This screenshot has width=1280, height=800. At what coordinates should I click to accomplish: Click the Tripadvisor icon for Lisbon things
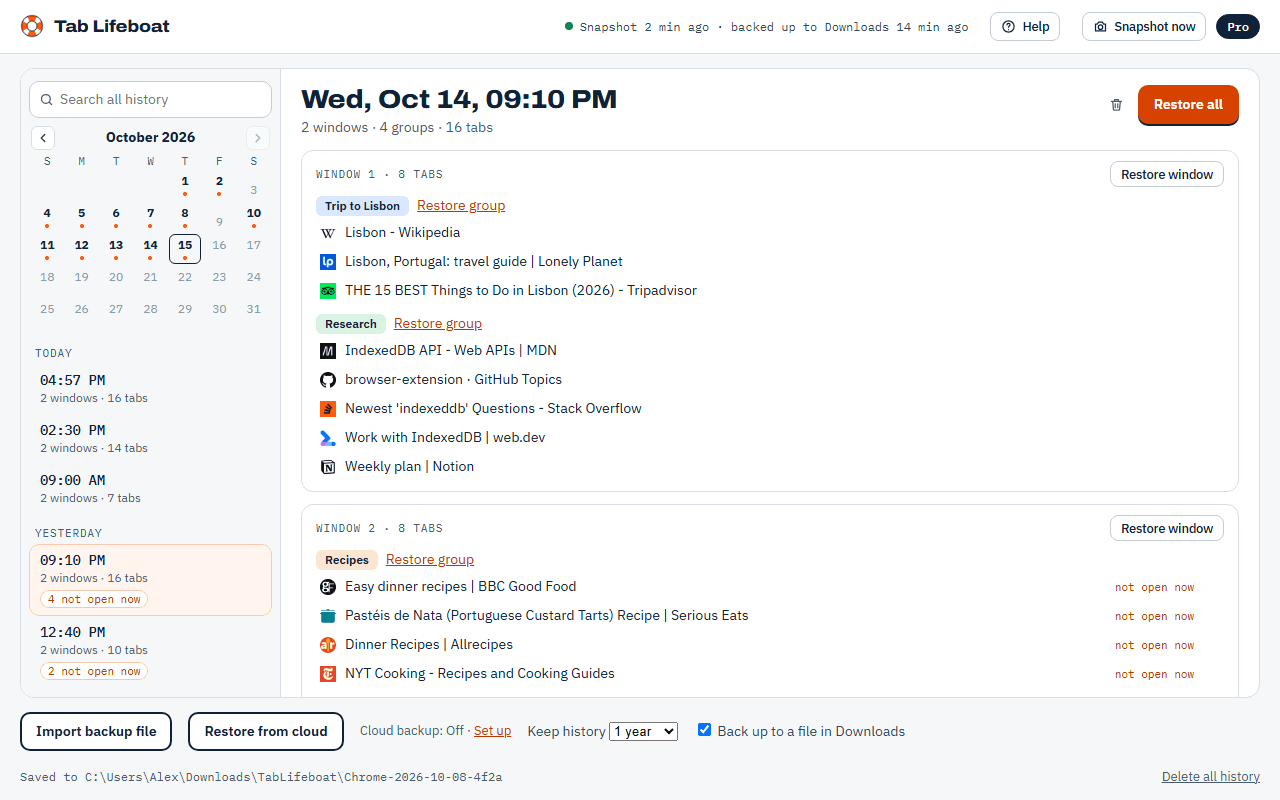point(328,291)
